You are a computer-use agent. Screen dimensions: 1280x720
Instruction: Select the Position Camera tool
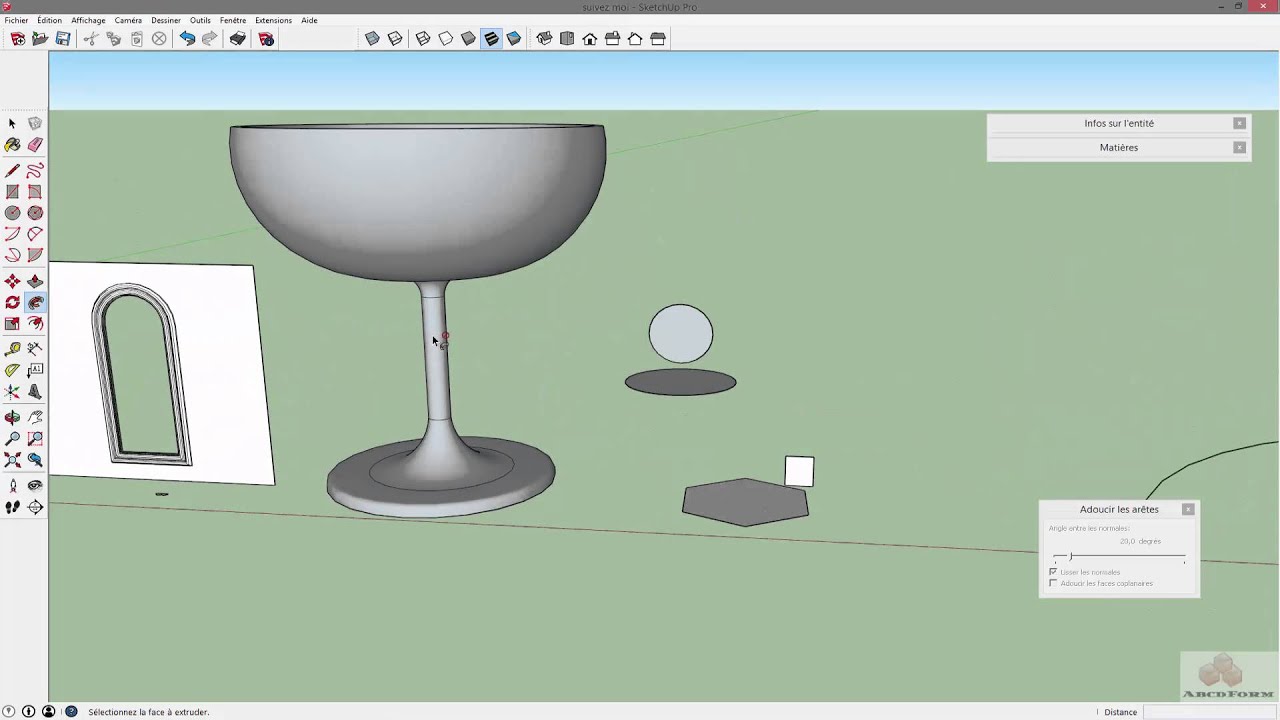pyautogui.click(x=12, y=486)
